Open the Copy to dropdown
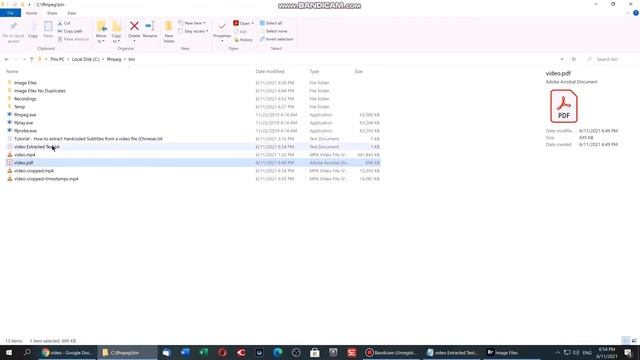The image size is (640, 360). coord(116,32)
